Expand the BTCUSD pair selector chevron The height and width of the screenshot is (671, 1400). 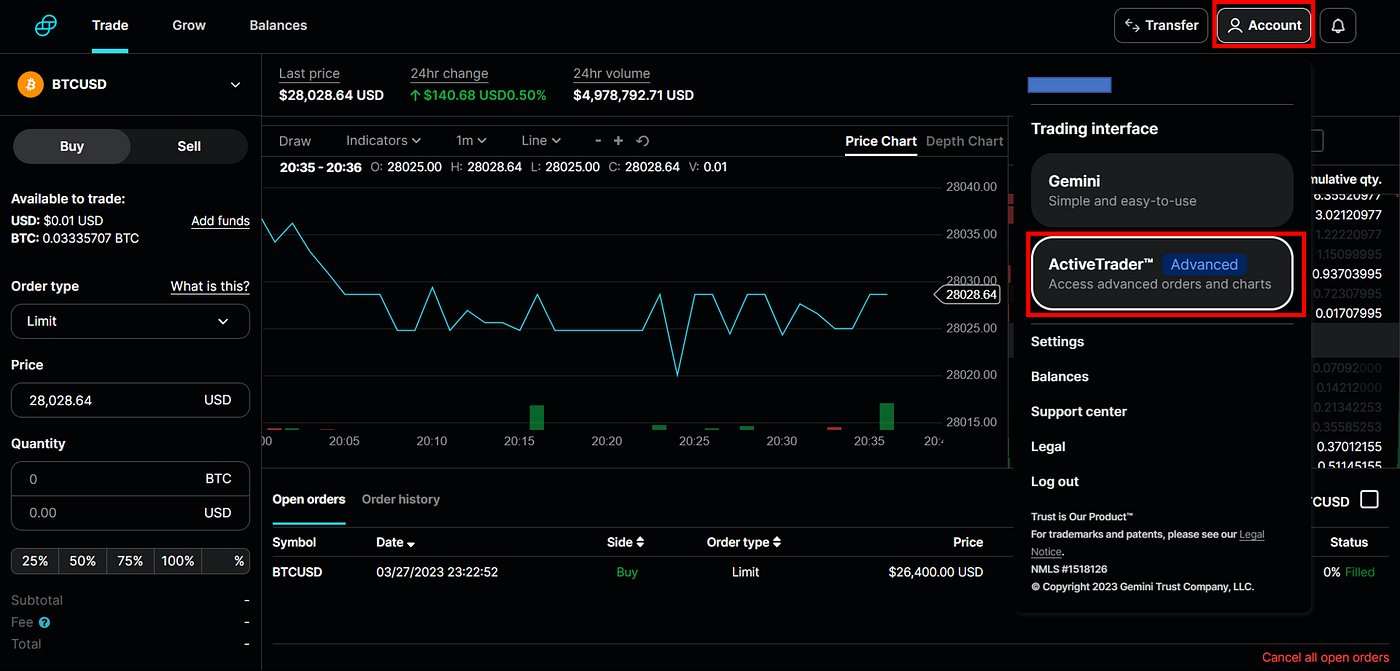pos(236,85)
